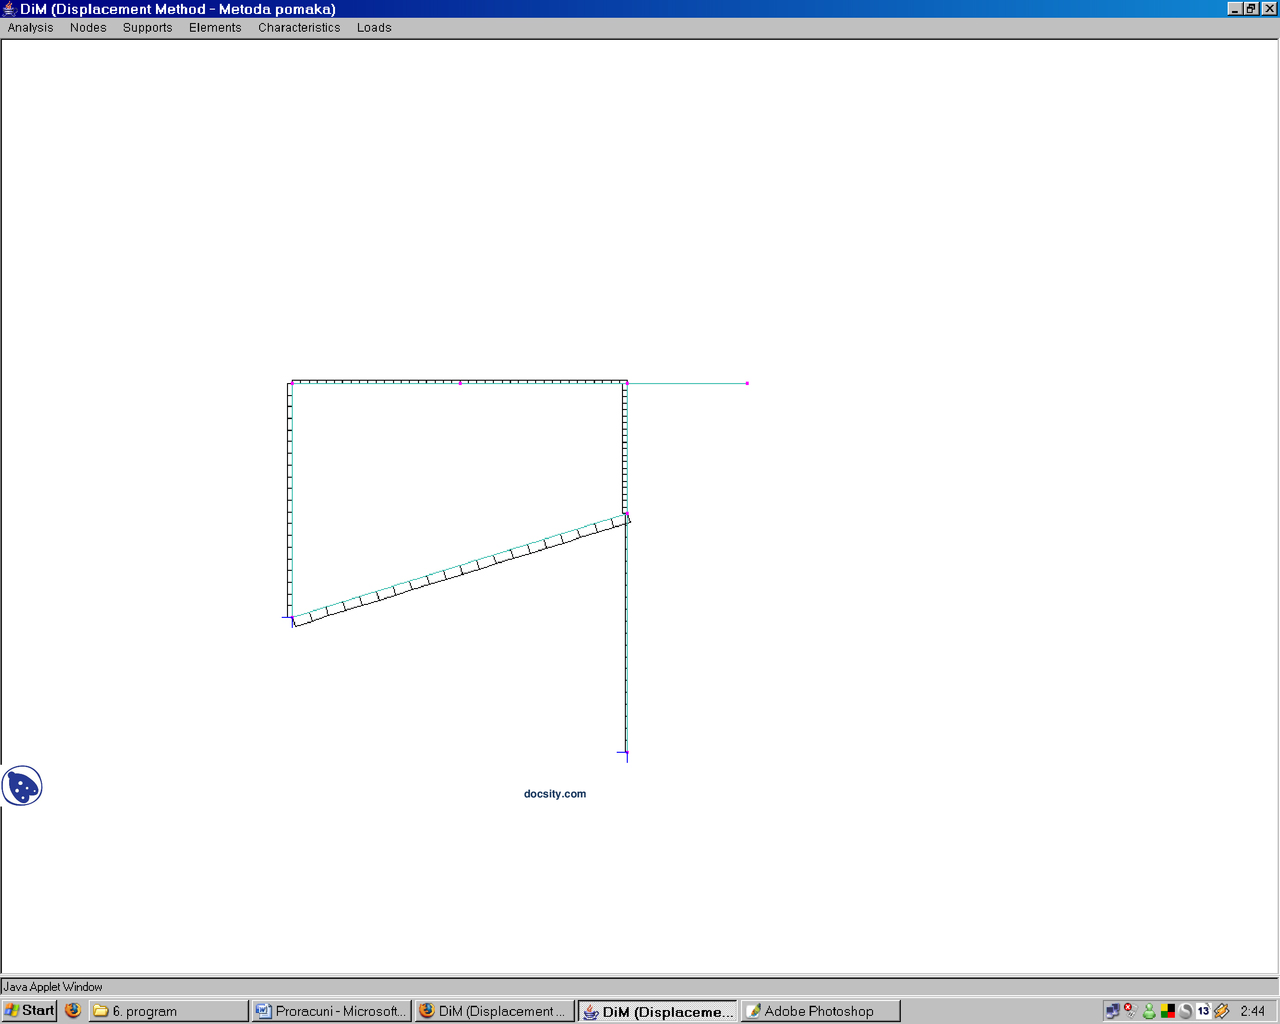Click the red-yellow-green squares tray icon
Image resolution: width=1280 pixels, height=1024 pixels.
coord(1167,1011)
